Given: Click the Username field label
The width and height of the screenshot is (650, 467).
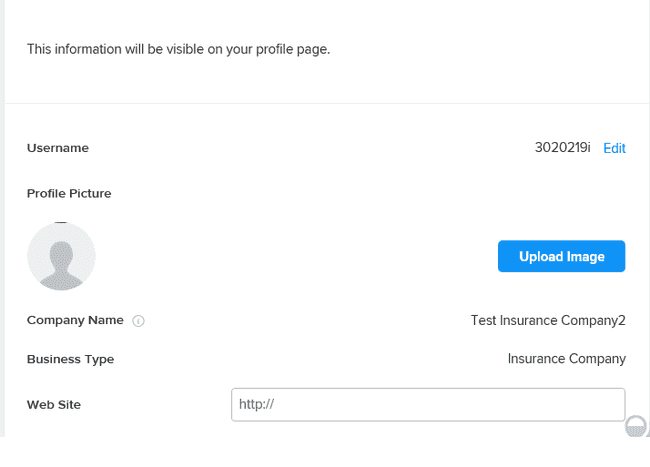Looking at the screenshot, I should (x=57, y=148).
